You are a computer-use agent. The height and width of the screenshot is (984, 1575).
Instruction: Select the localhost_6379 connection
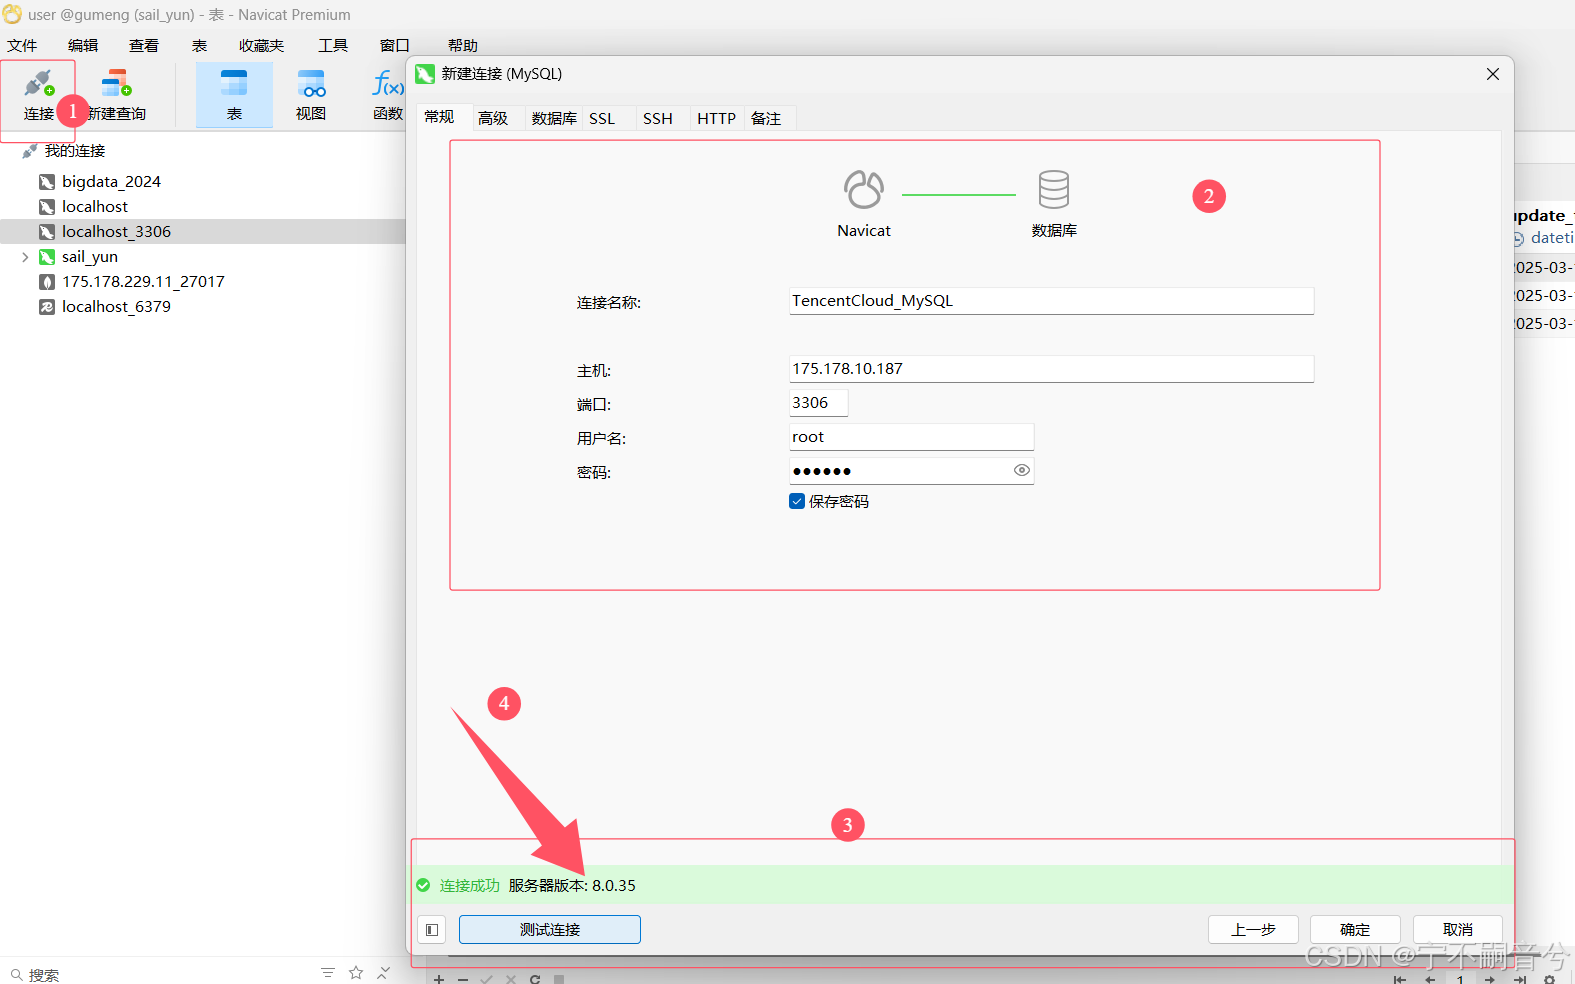click(x=116, y=307)
